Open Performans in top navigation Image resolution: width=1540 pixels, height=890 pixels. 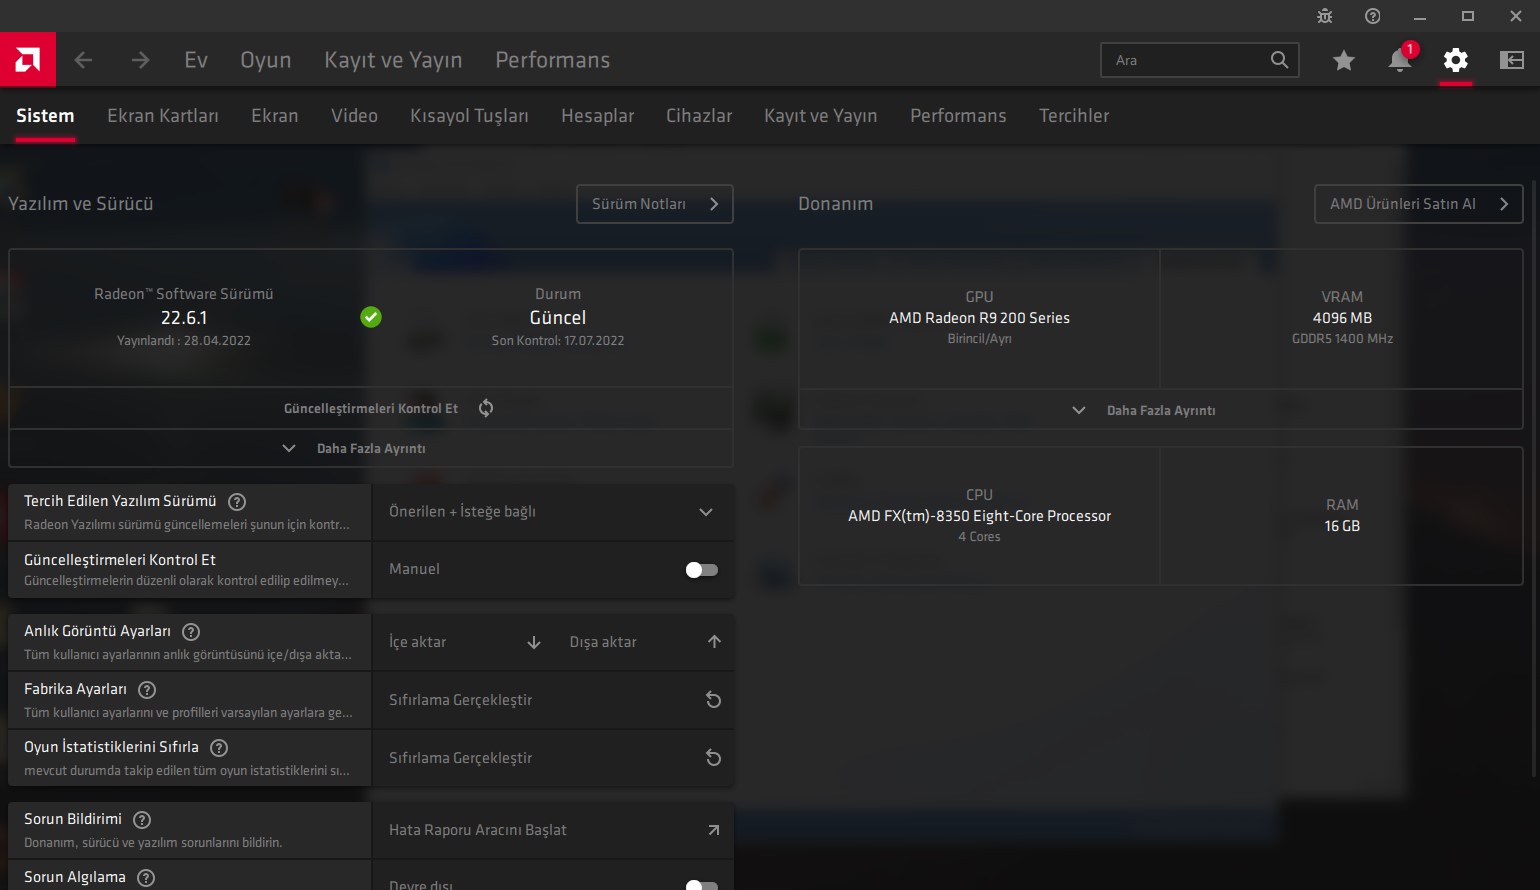(x=553, y=60)
